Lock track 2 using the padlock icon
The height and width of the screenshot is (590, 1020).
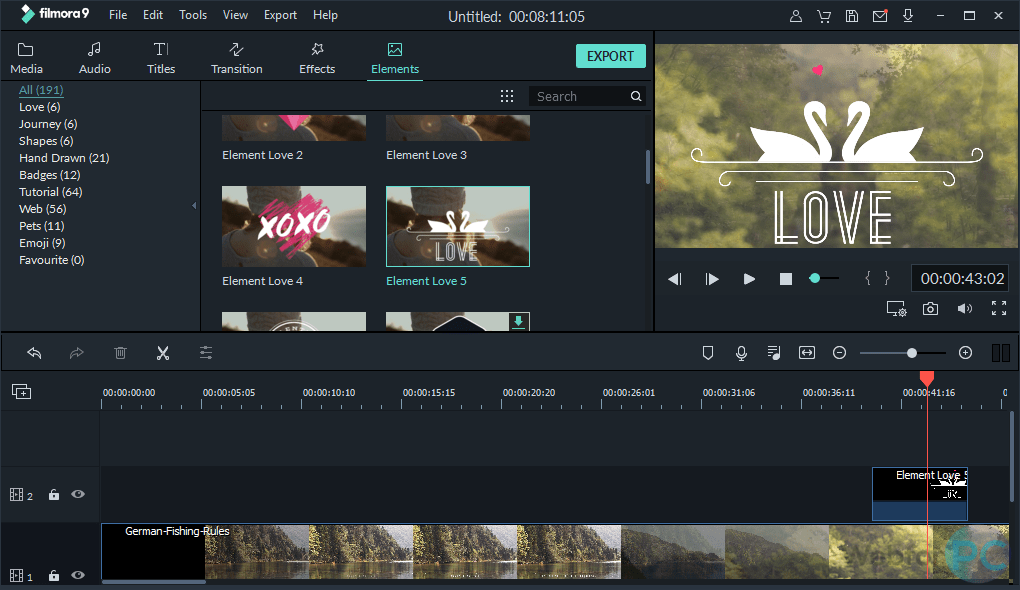click(53, 494)
